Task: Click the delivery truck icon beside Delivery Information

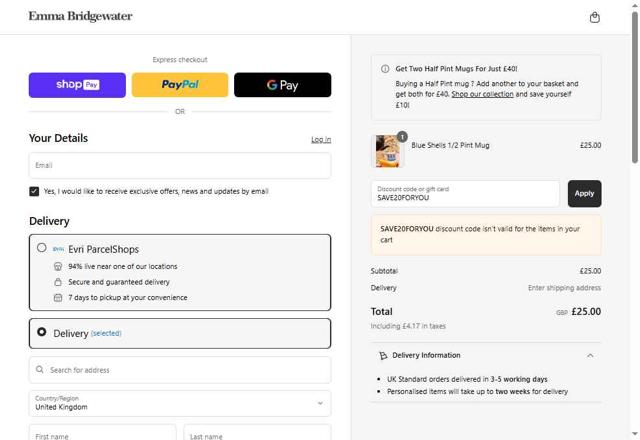Action: (383, 356)
